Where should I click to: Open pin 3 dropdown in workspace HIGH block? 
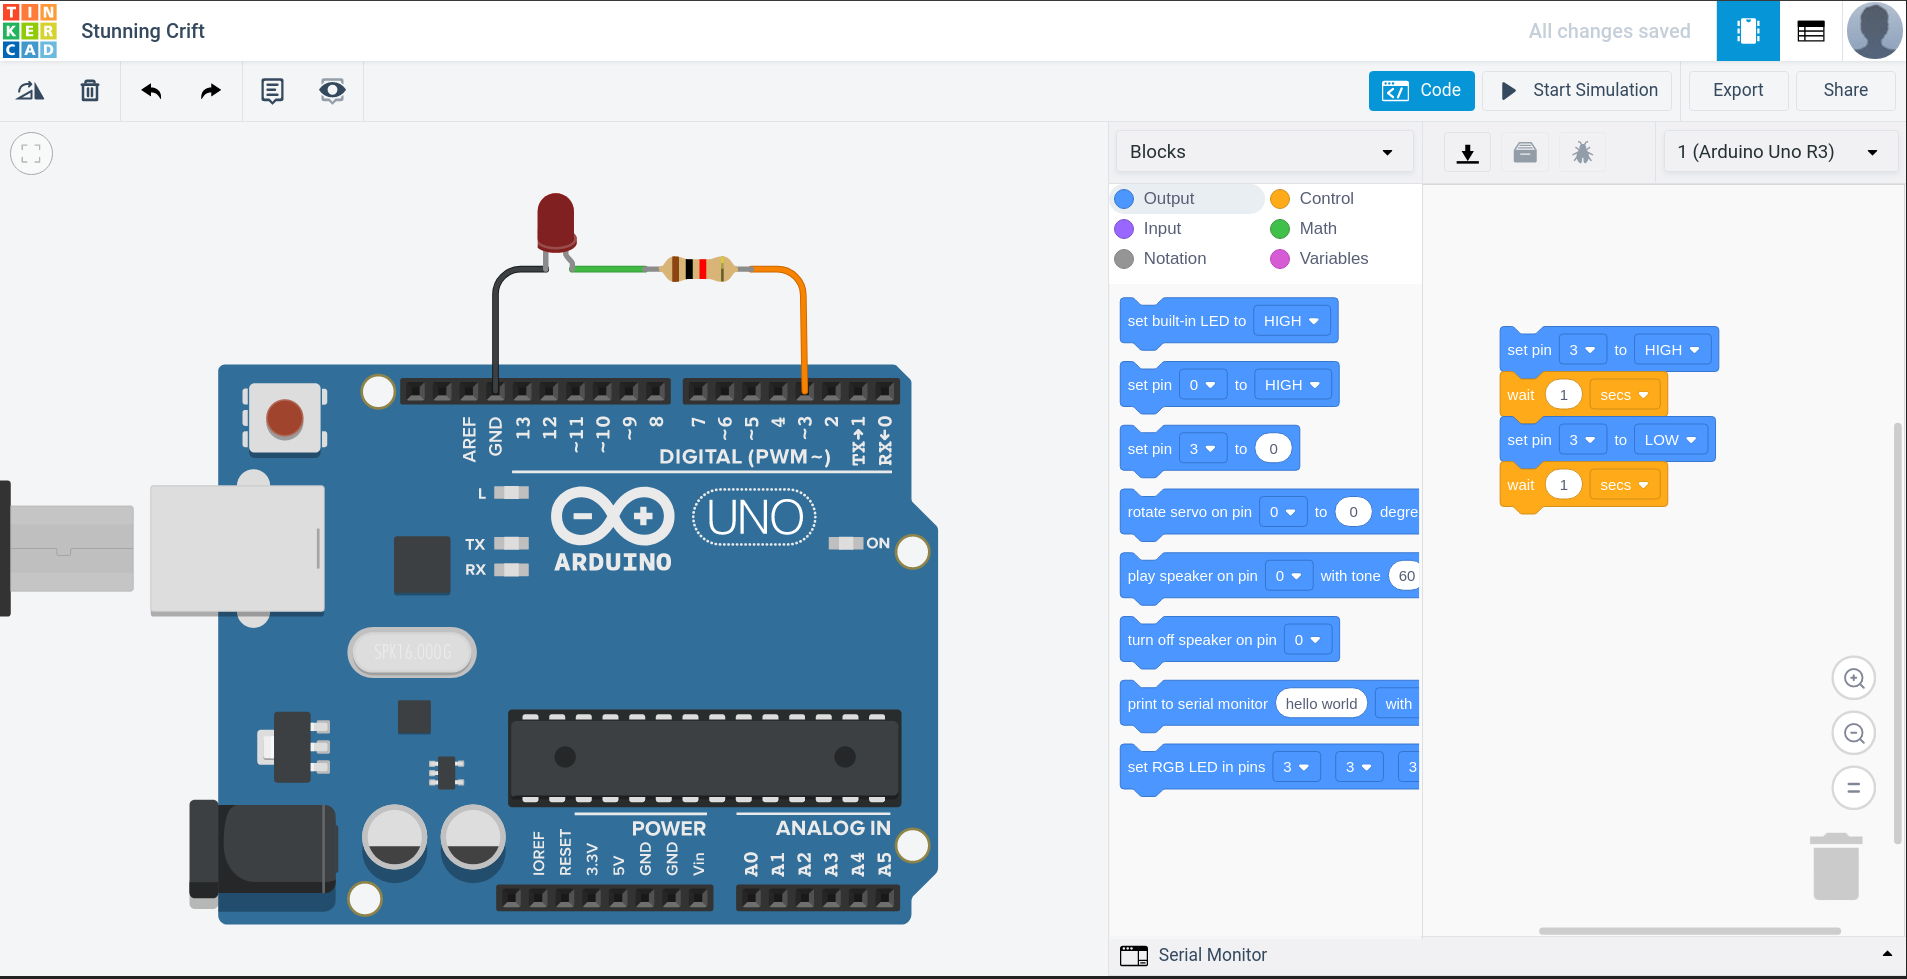(1583, 350)
